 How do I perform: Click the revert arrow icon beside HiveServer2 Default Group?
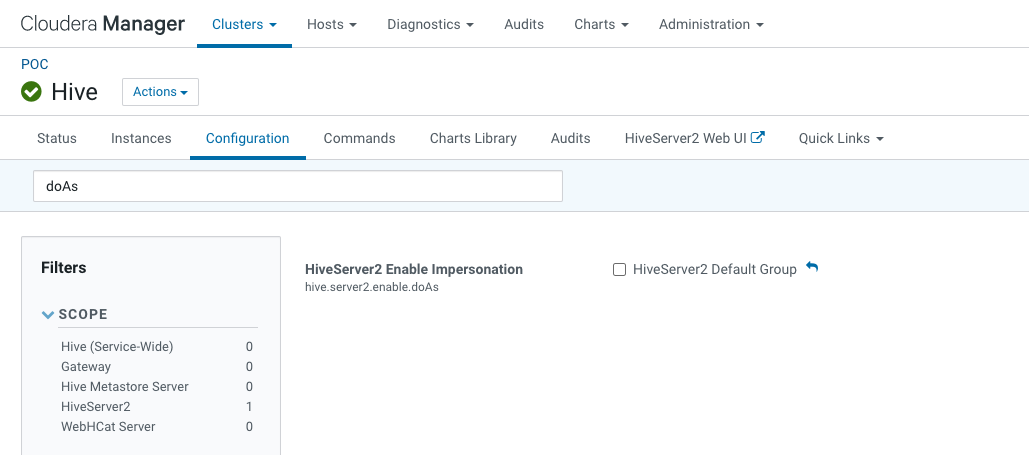point(812,267)
